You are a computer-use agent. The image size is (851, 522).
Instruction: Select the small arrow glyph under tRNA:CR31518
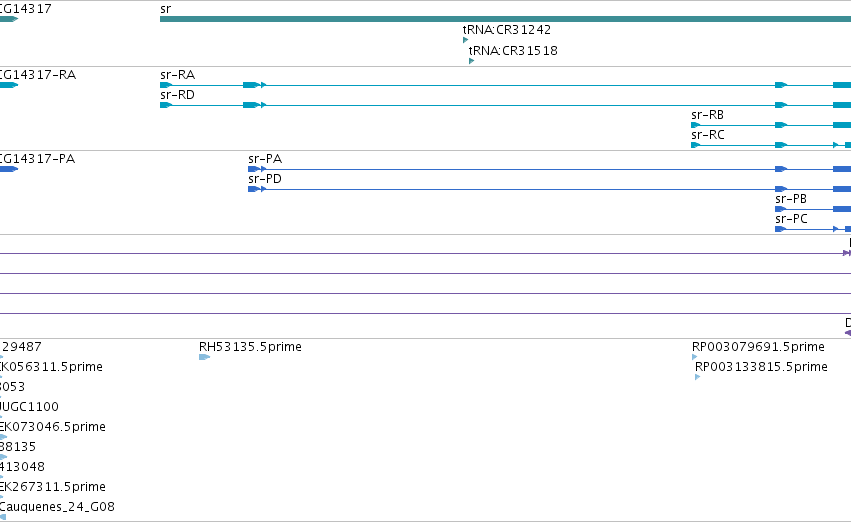tap(472, 61)
